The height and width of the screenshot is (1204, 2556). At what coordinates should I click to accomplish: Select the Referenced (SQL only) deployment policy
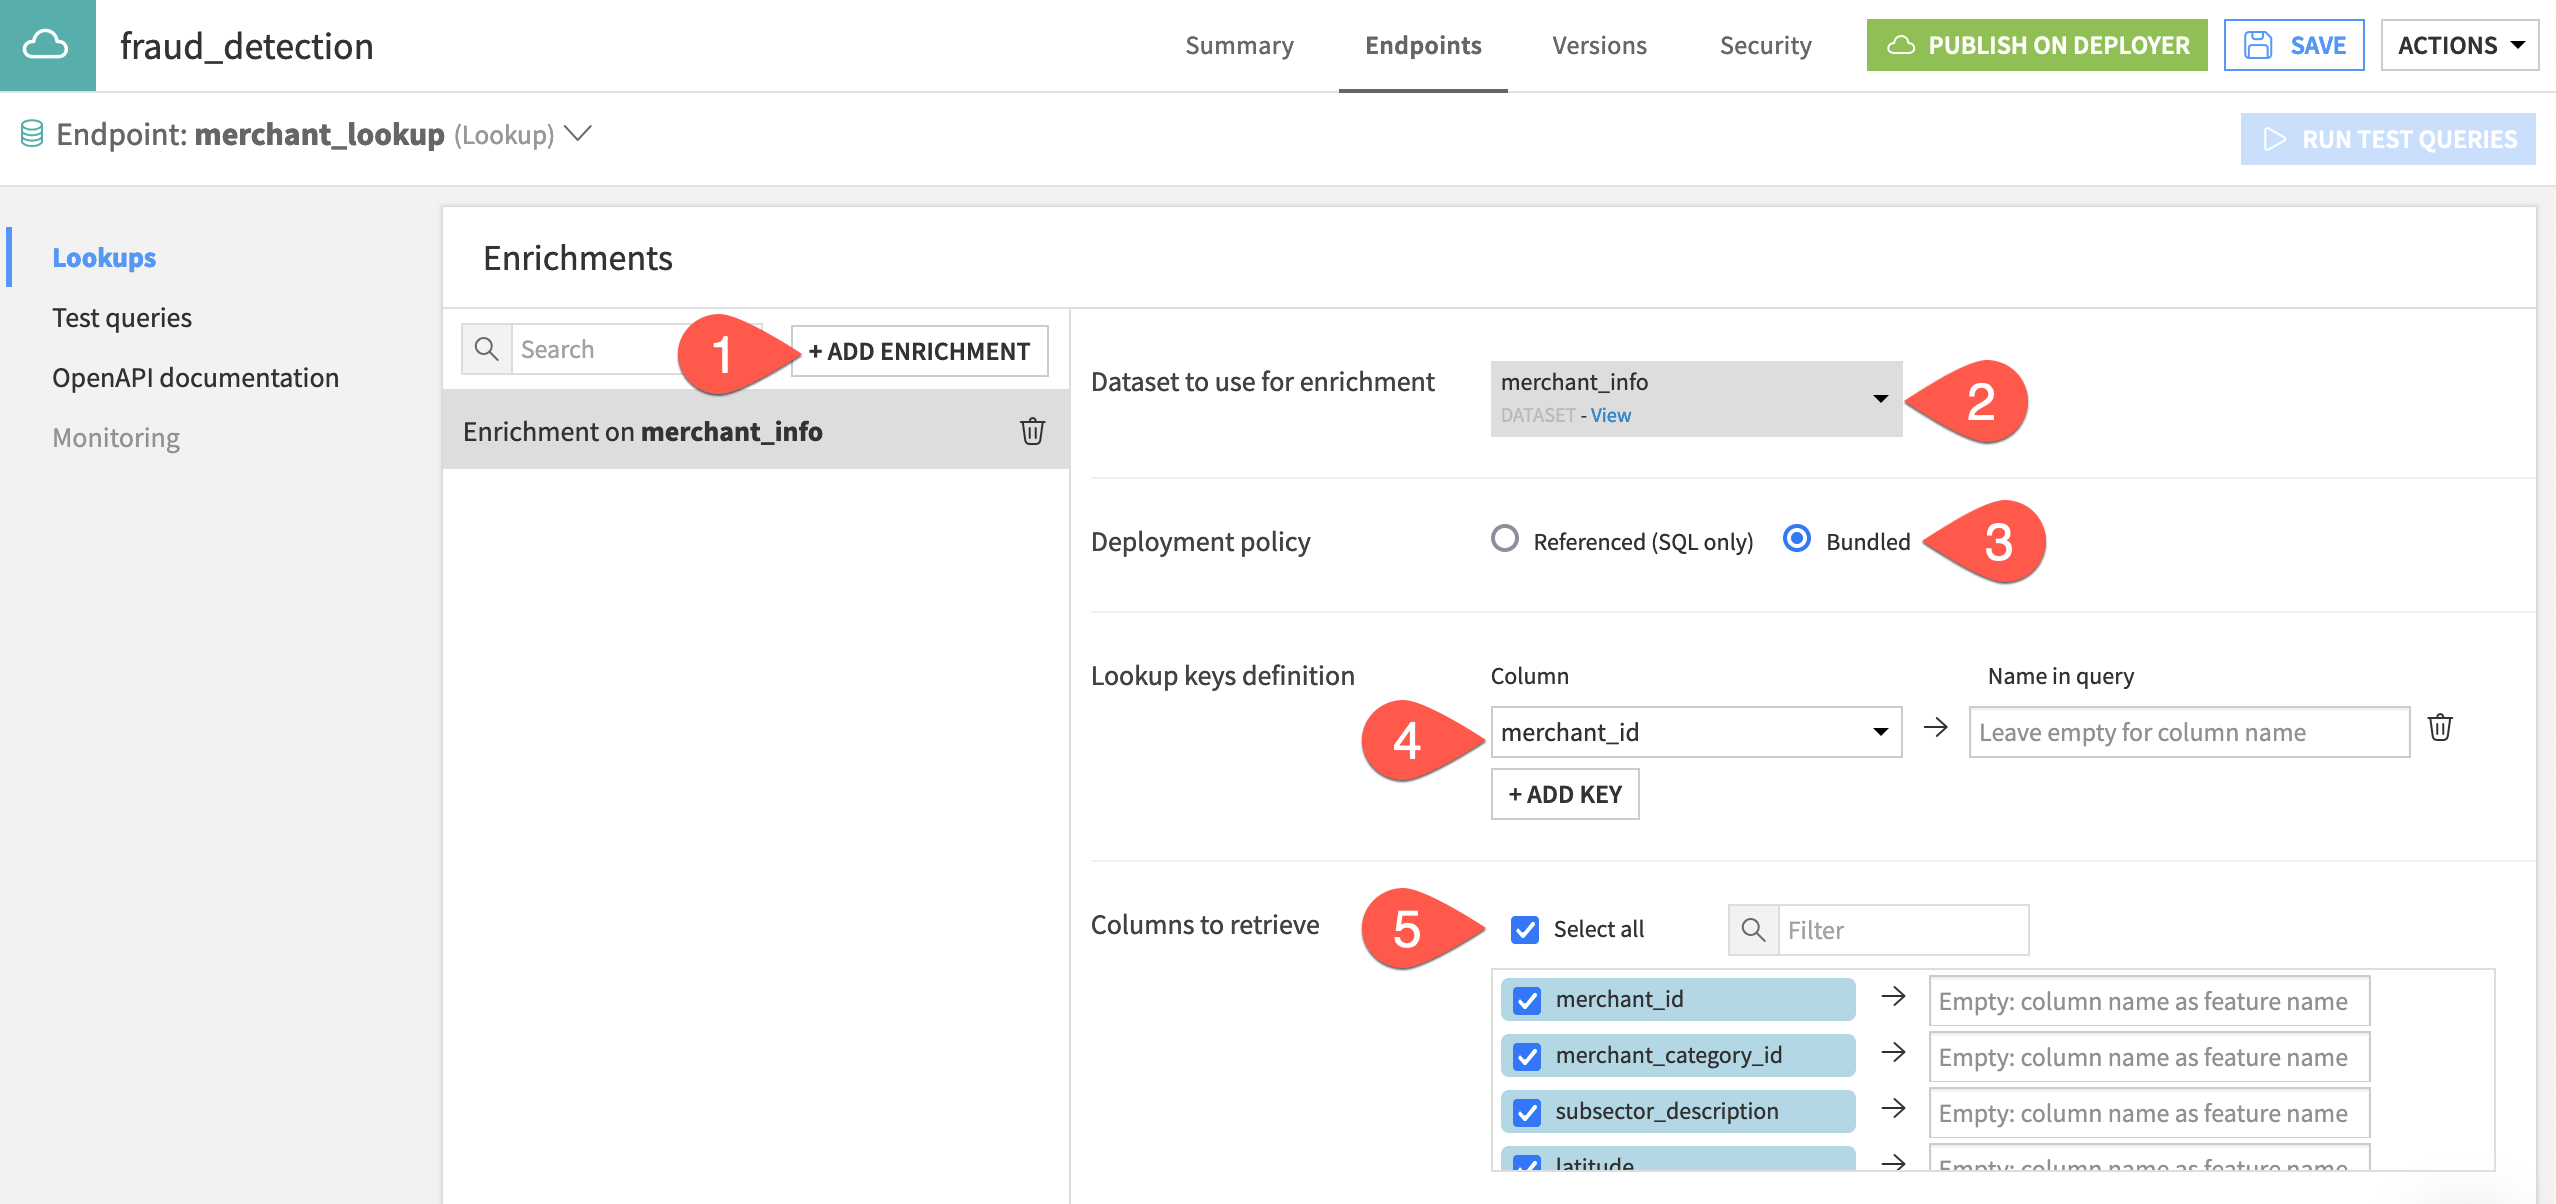(x=1506, y=540)
